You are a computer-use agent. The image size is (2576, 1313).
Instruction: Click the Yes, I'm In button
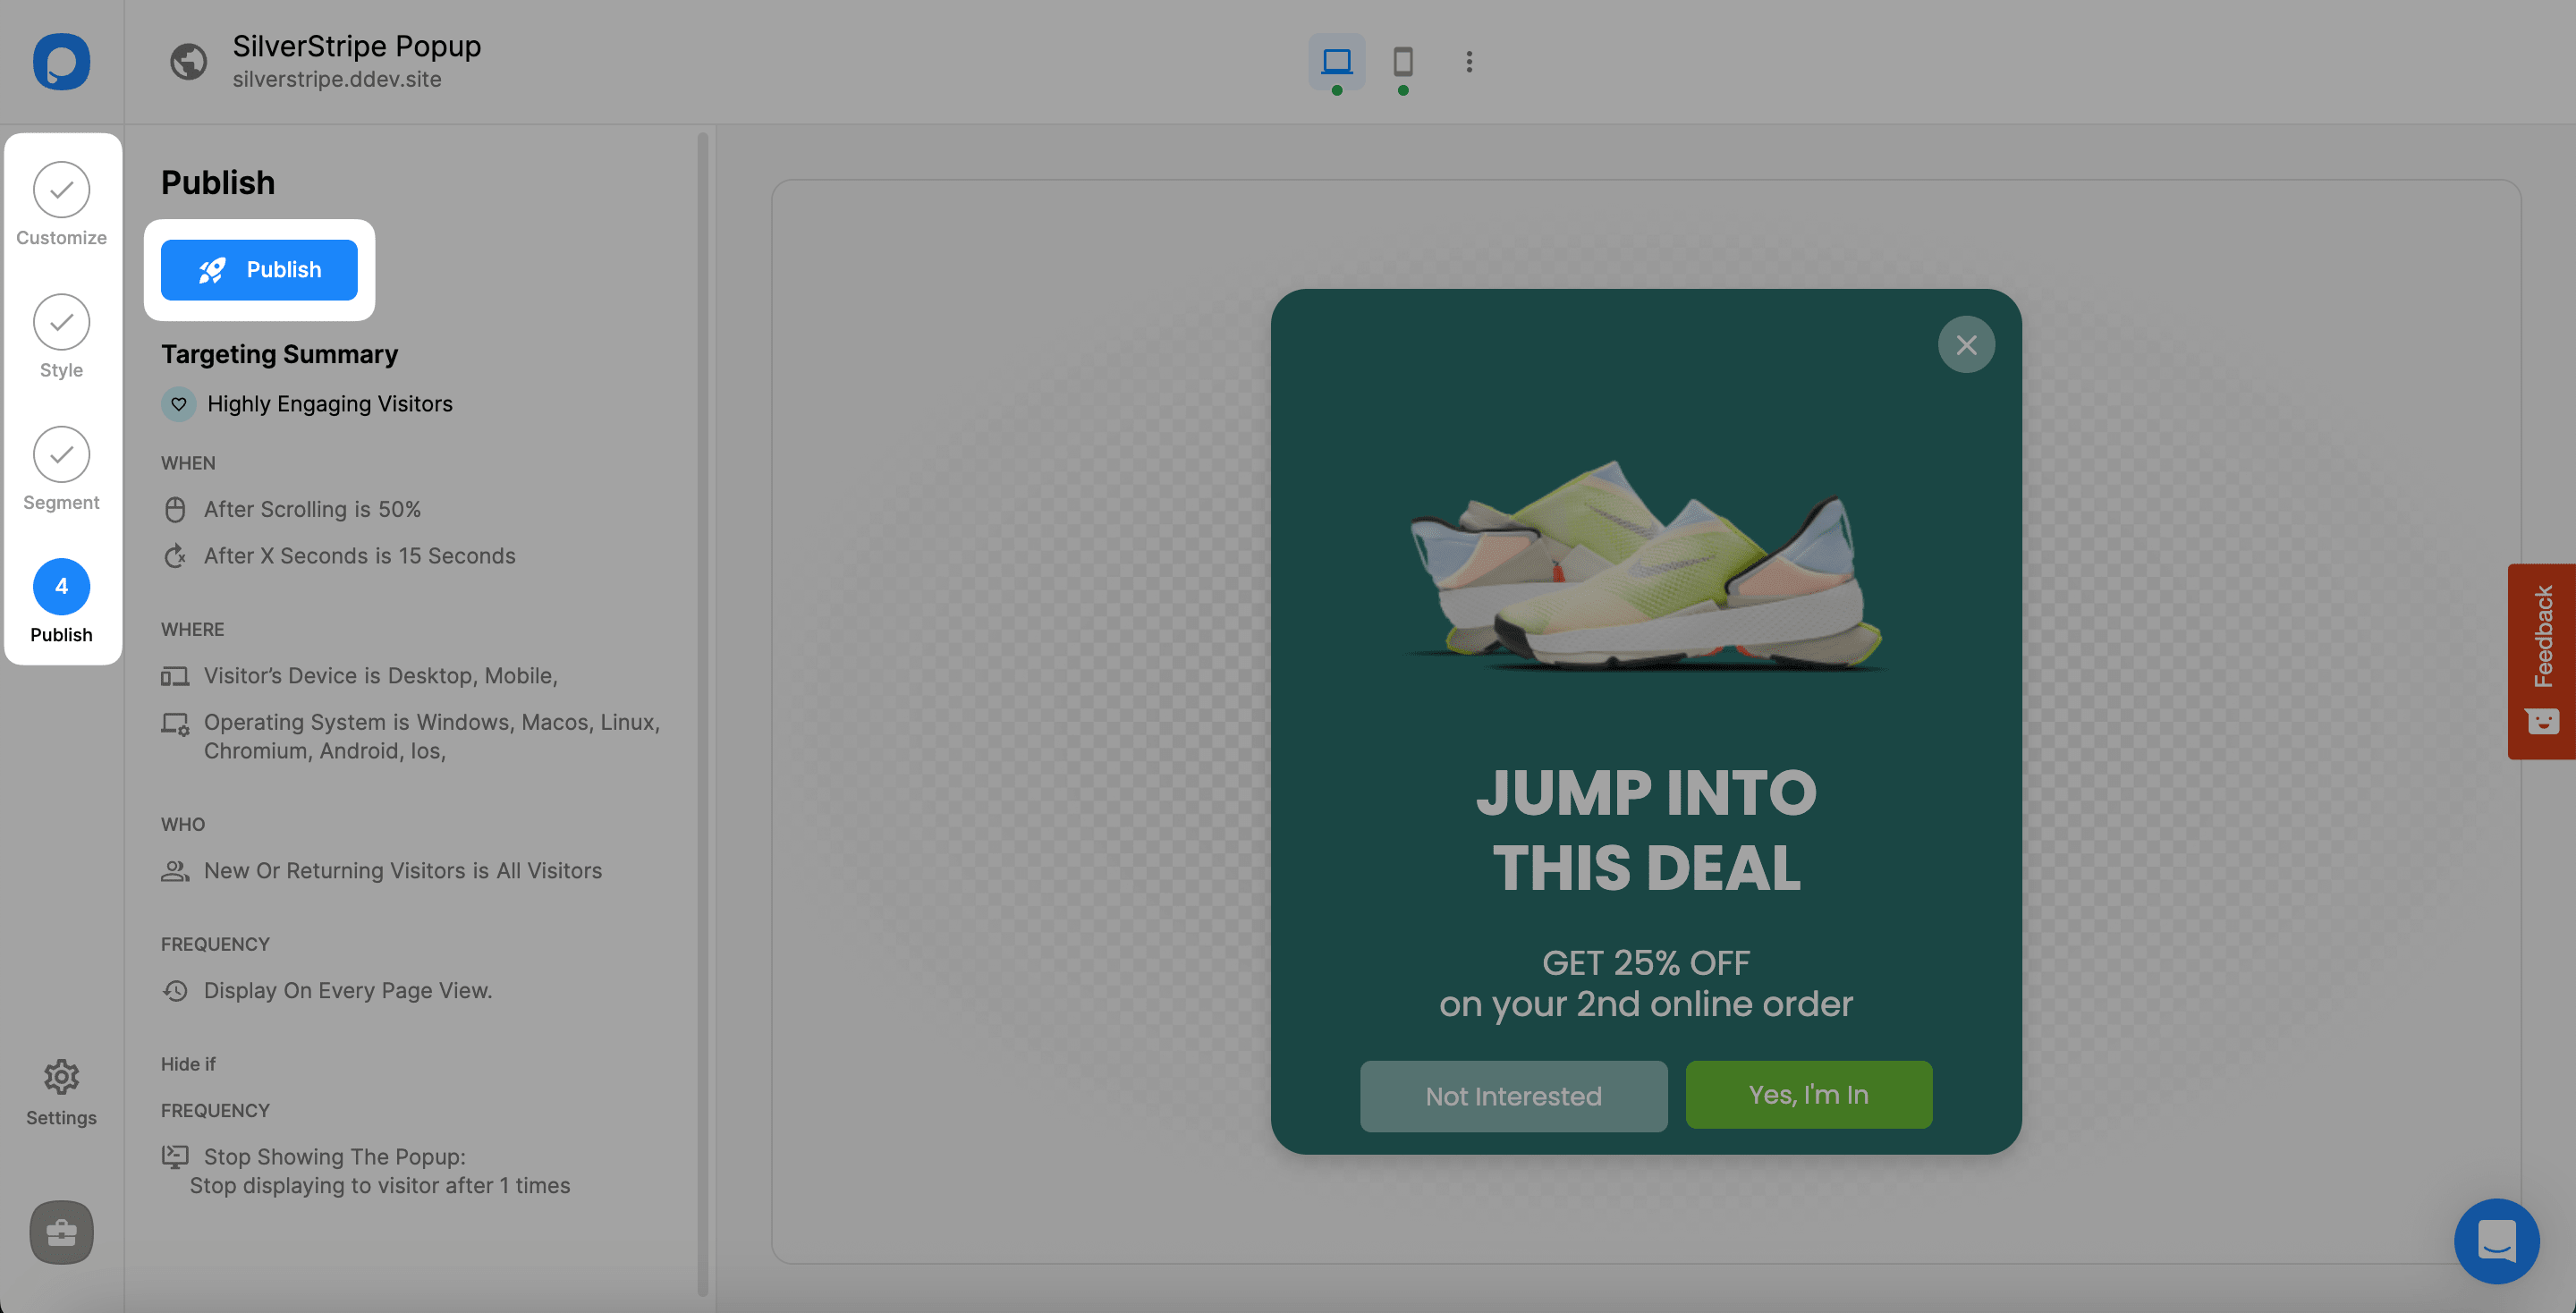(1808, 1095)
